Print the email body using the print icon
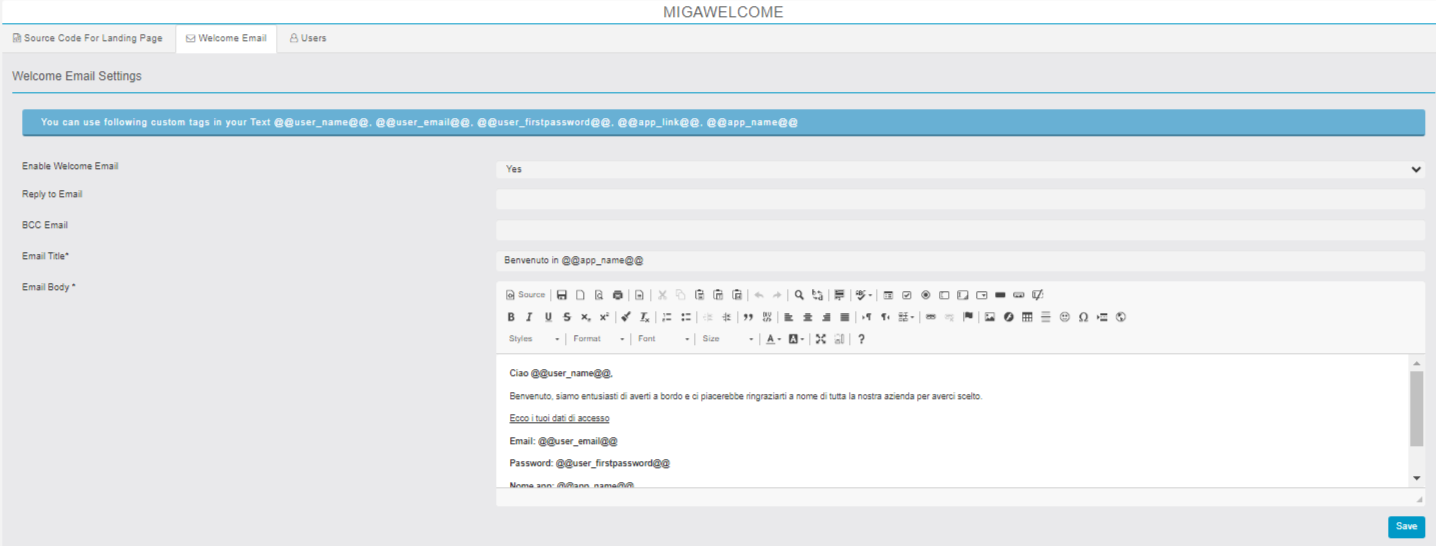The height and width of the screenshot is (546, 1436). [x=617, y=295]
